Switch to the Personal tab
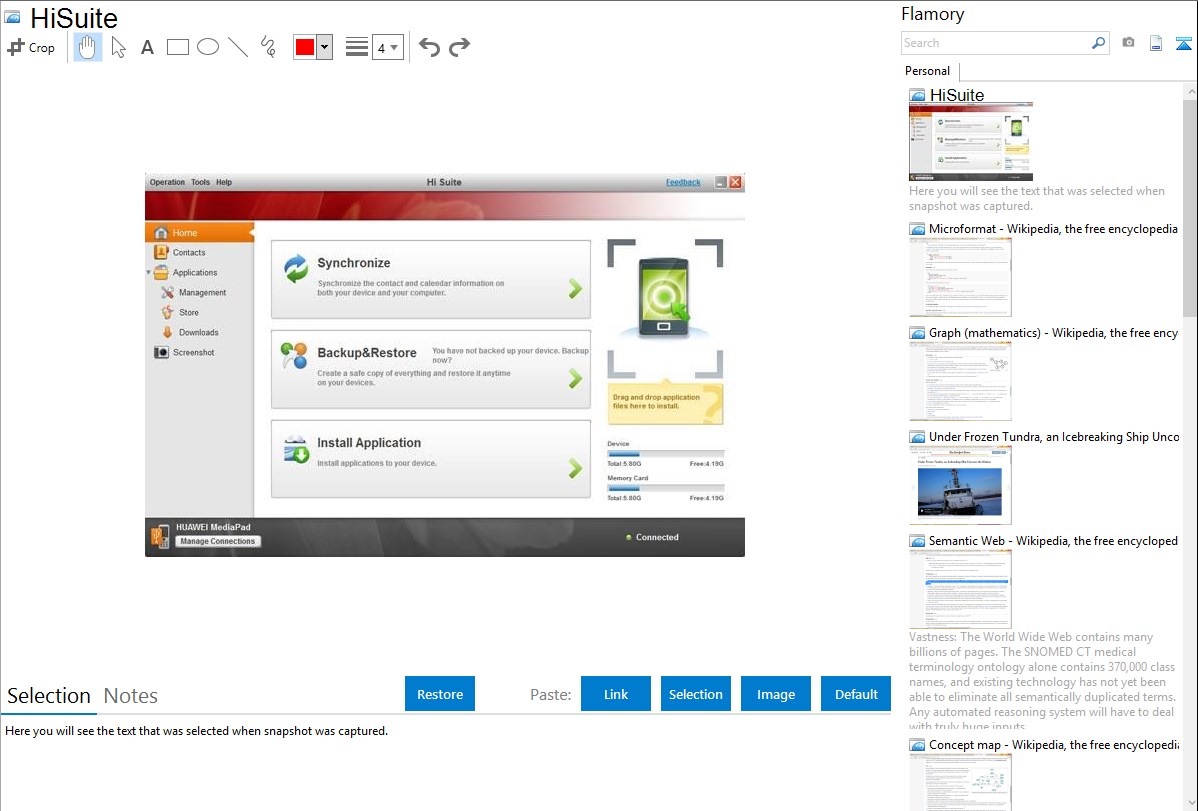The height and width of the screenshot is (811, 1198). pyautogui.click(x=927, y=71)
